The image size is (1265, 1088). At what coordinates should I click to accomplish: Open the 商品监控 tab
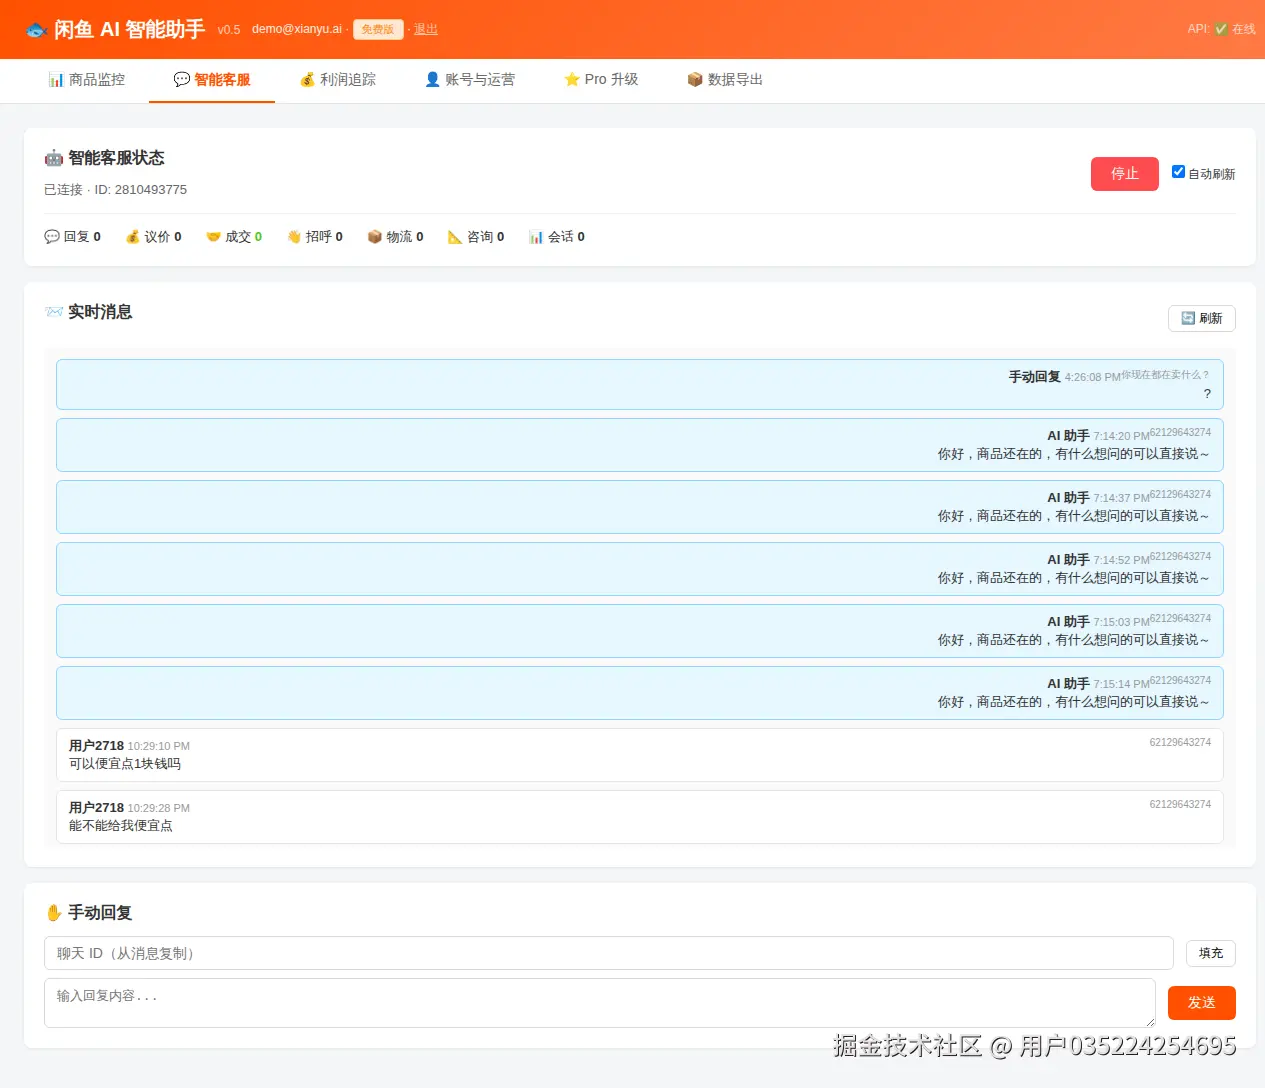pos(87,80)
